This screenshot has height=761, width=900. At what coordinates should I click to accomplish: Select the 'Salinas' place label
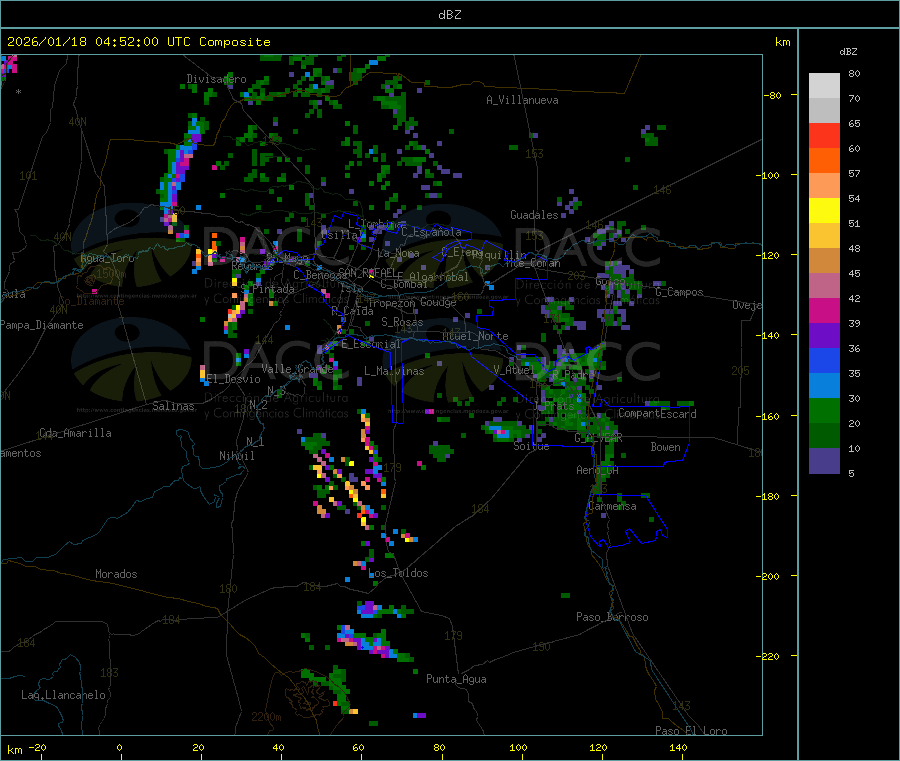(173, 406)
